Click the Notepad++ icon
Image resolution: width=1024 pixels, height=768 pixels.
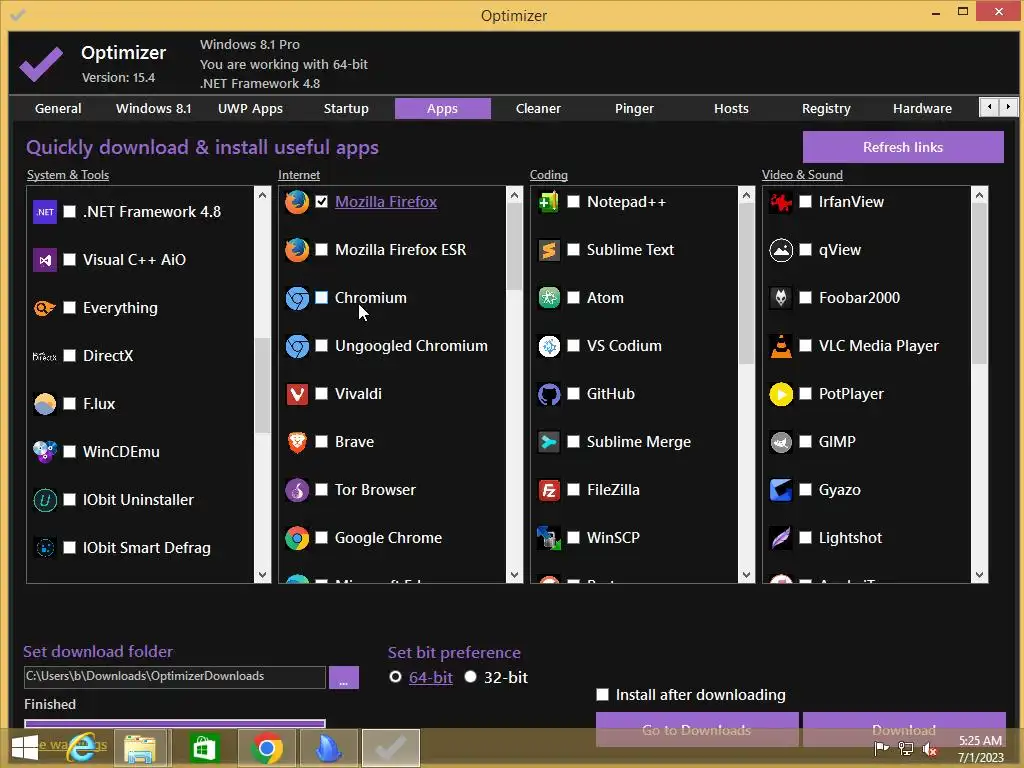point(549,202)
